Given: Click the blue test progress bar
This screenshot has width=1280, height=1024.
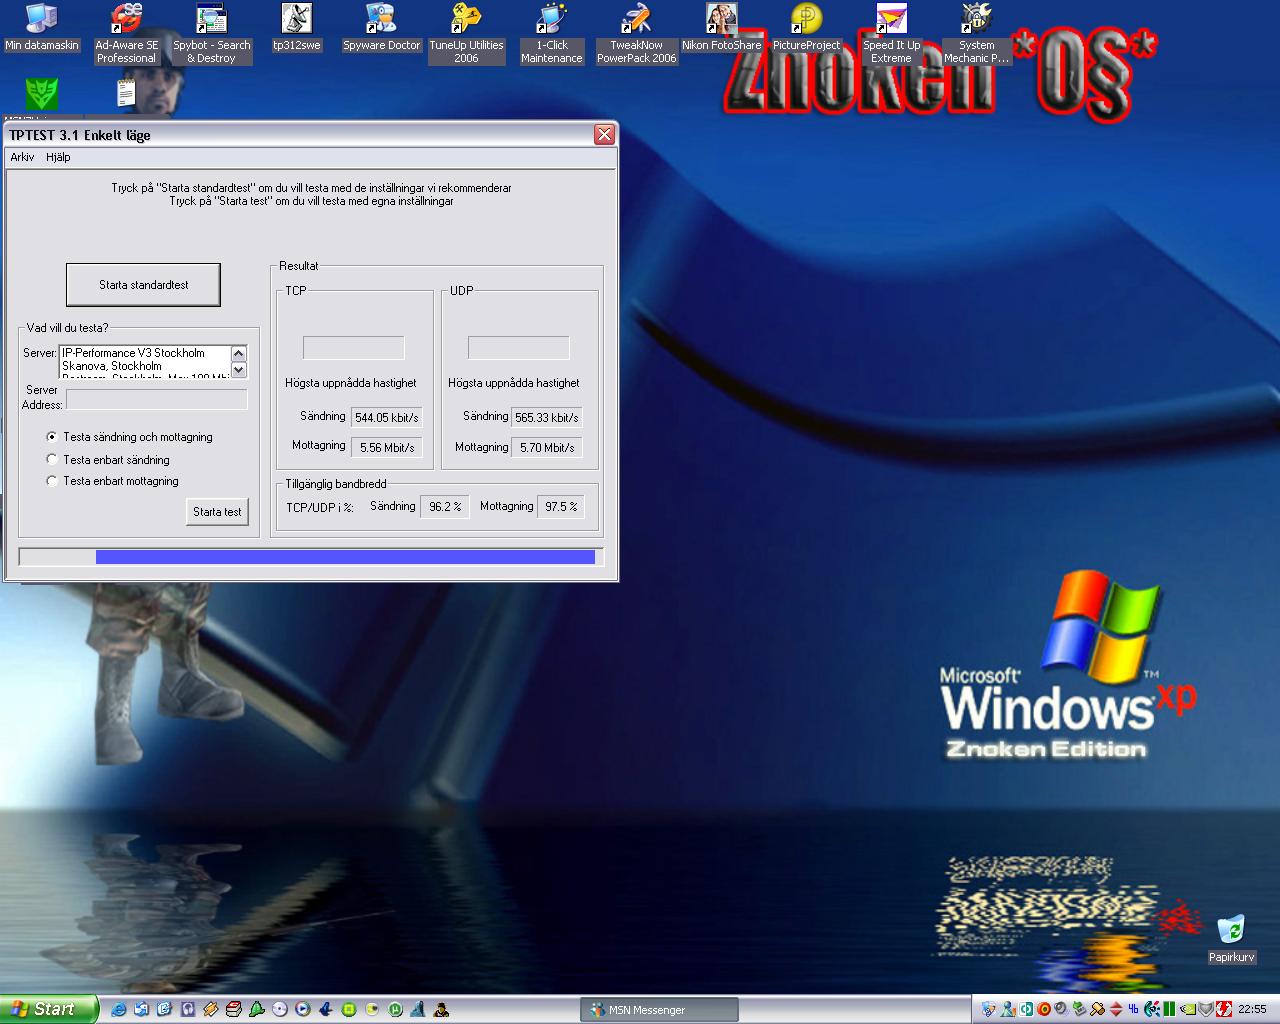Looking at the screenshot, I should (345, 557).
